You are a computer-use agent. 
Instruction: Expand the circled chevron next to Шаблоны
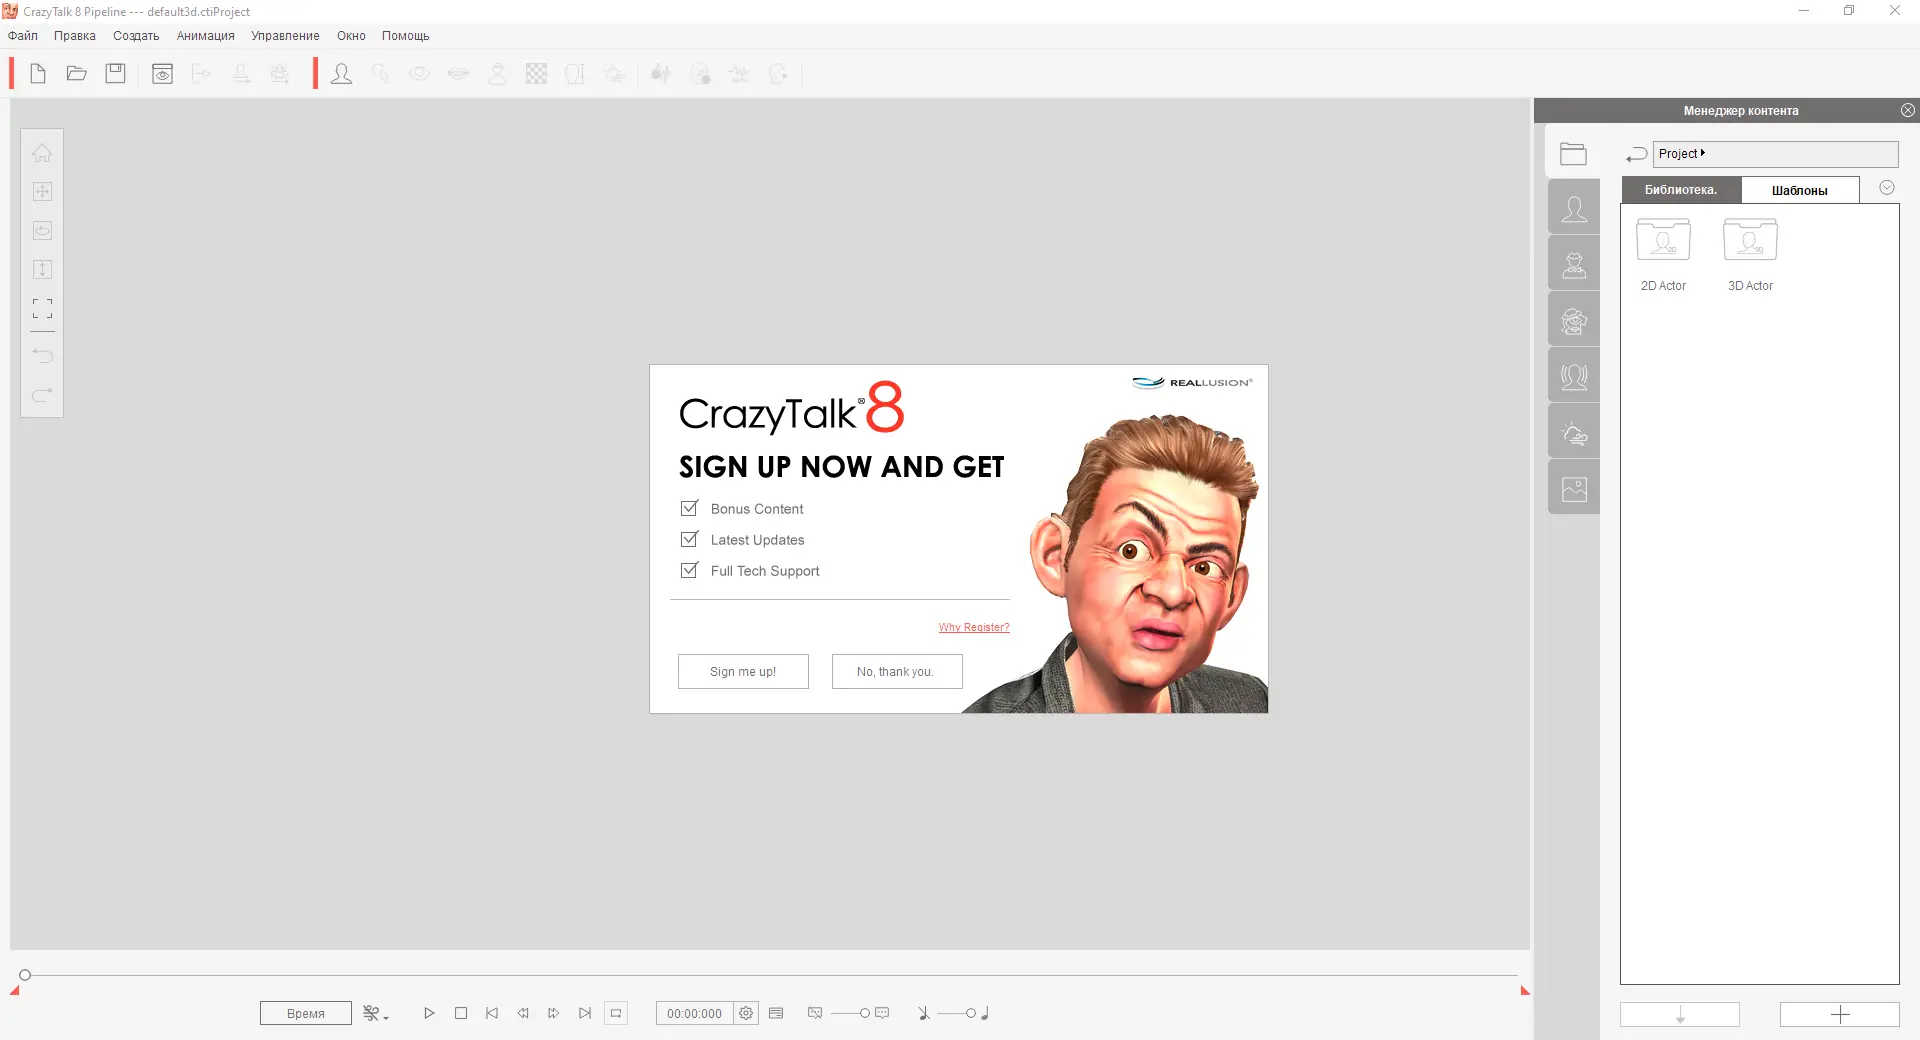point(1887,188)
